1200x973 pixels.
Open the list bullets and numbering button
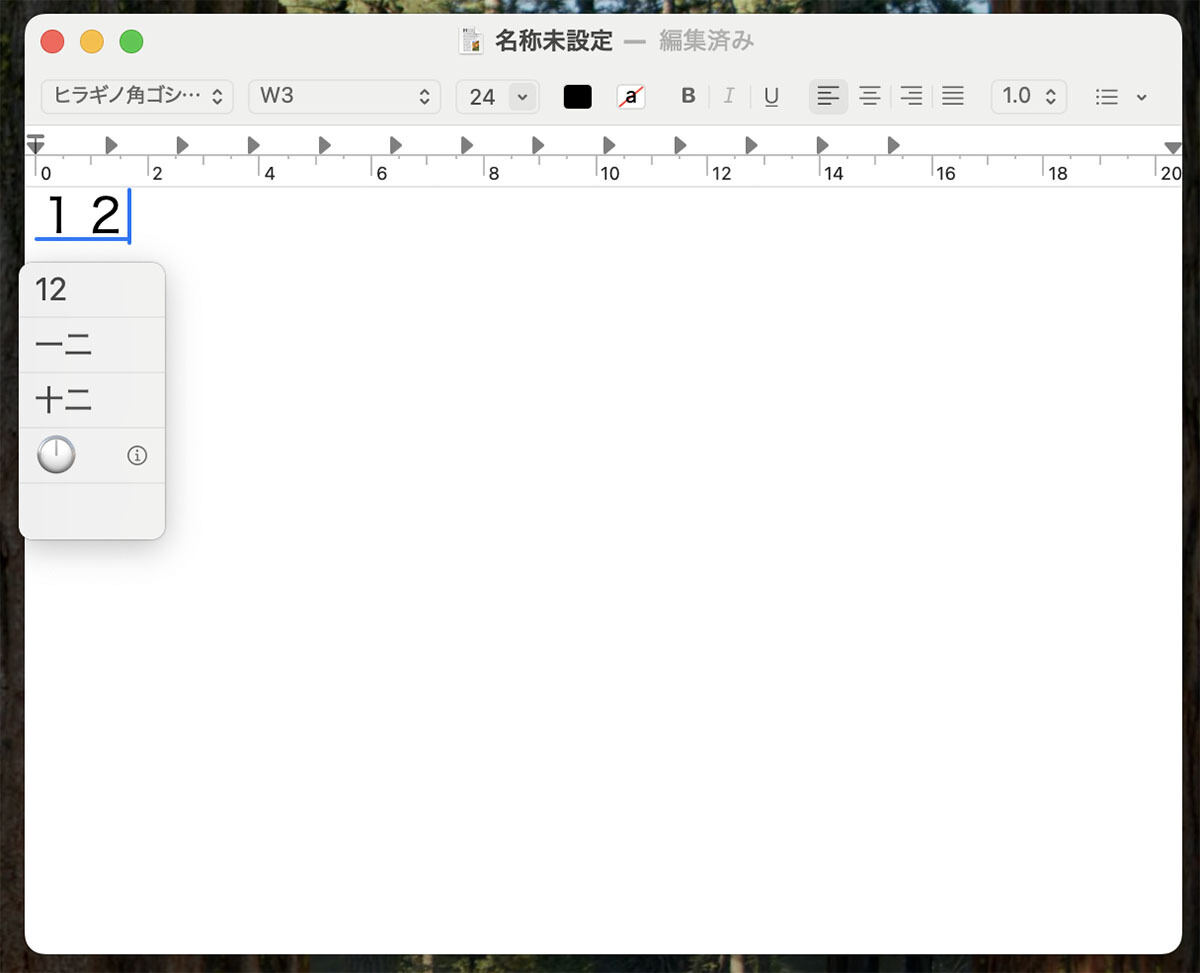1119,97
